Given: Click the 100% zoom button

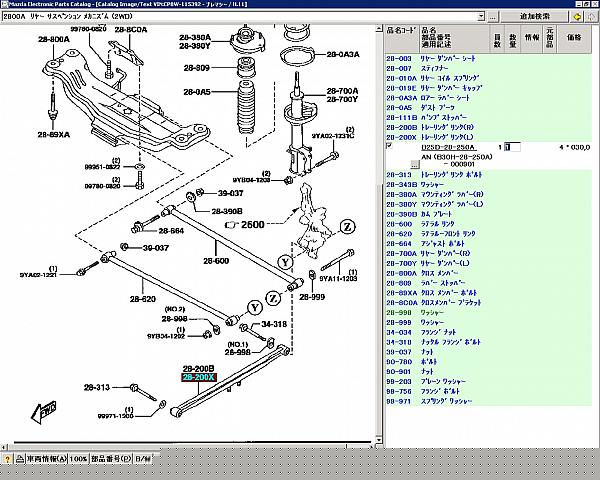Looking at the screenshot, I should click(78, 459).
